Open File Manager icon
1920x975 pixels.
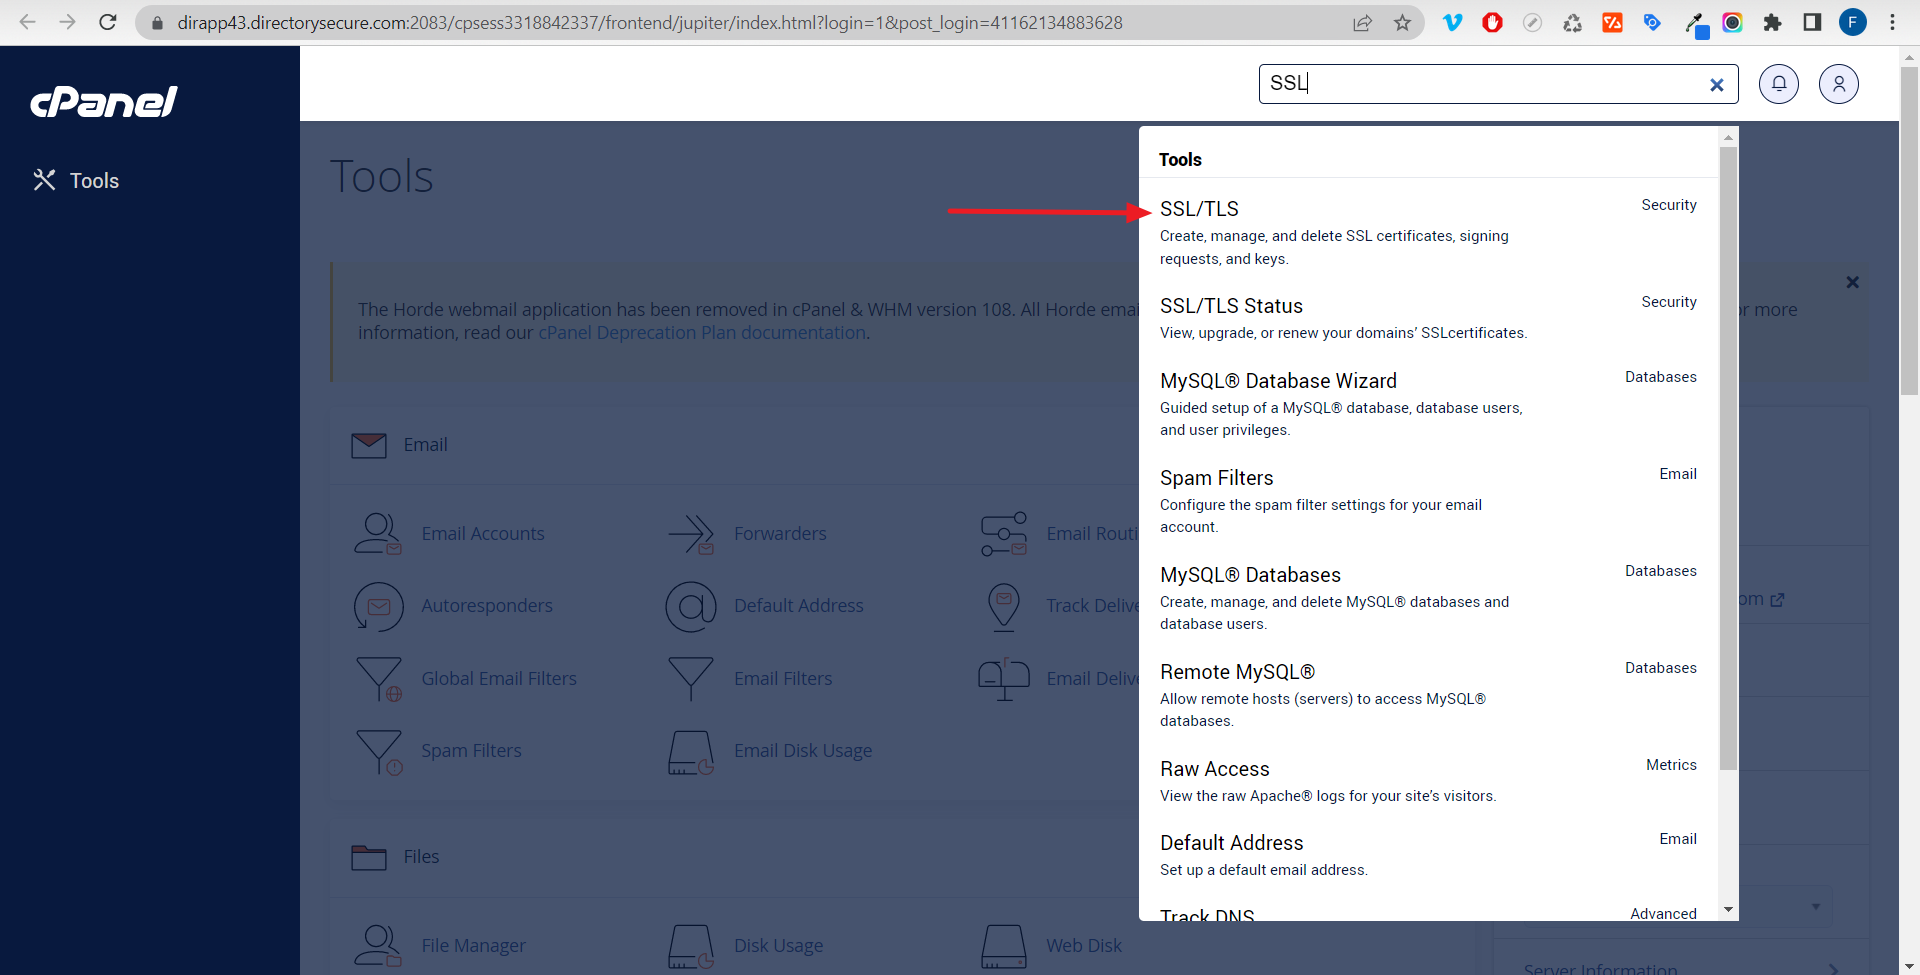pyautogui.click(x=378, y=946)
